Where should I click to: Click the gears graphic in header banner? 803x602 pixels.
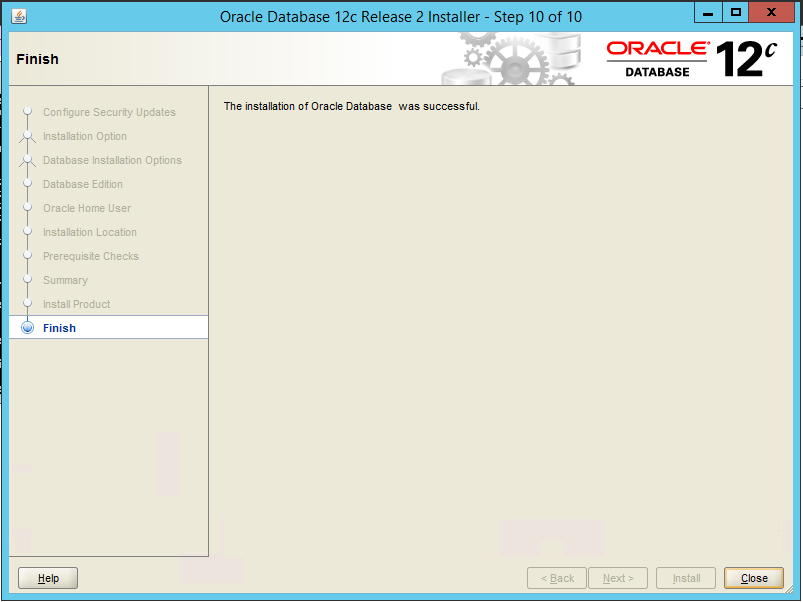[512, 59]
